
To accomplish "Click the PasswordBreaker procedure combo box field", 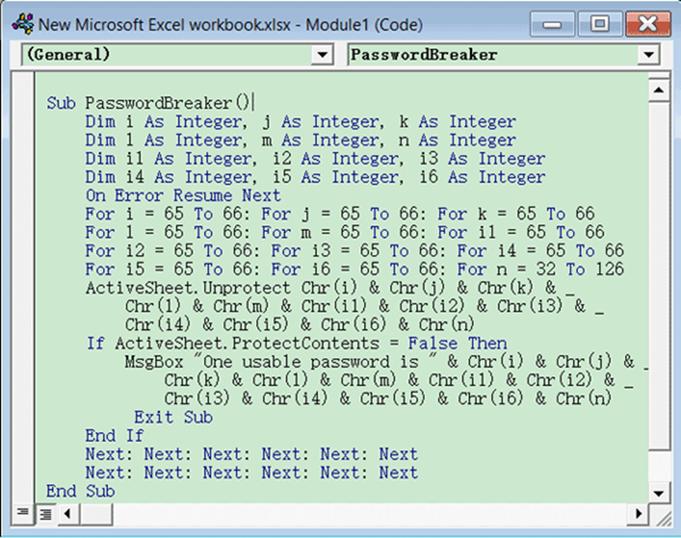I will [x=492, y=55].
